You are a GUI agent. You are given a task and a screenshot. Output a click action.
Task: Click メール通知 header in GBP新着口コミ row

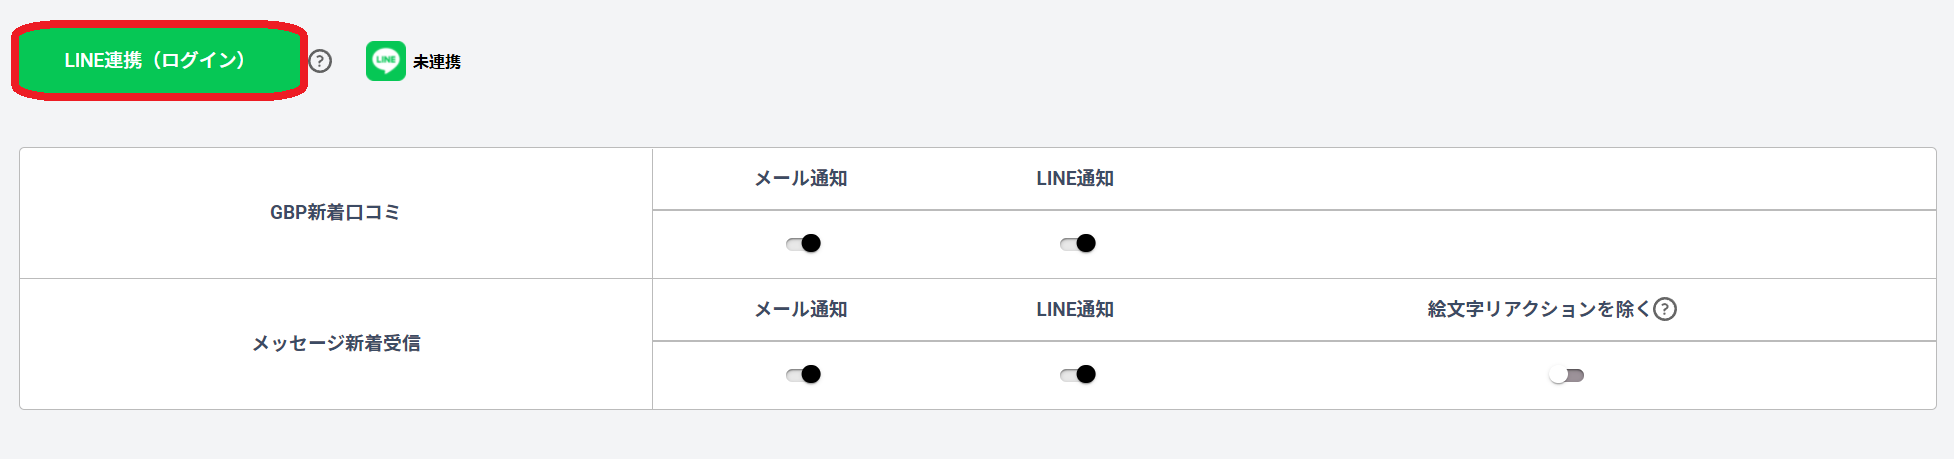click(801, 178)
